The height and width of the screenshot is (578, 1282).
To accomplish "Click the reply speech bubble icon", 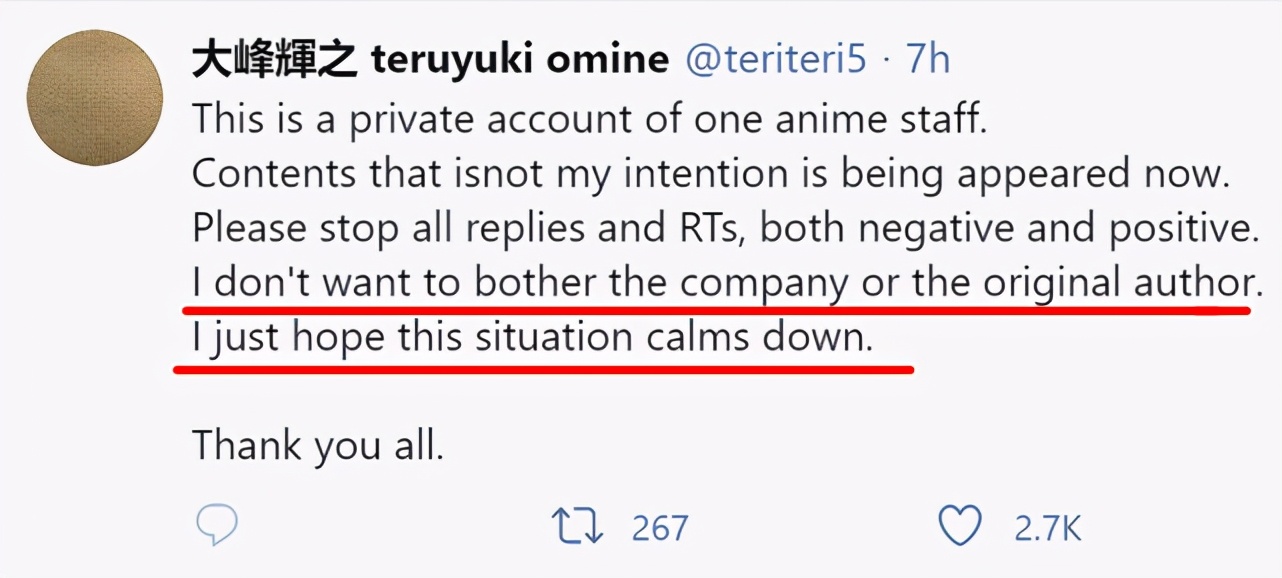I will (x=215, y=525).
